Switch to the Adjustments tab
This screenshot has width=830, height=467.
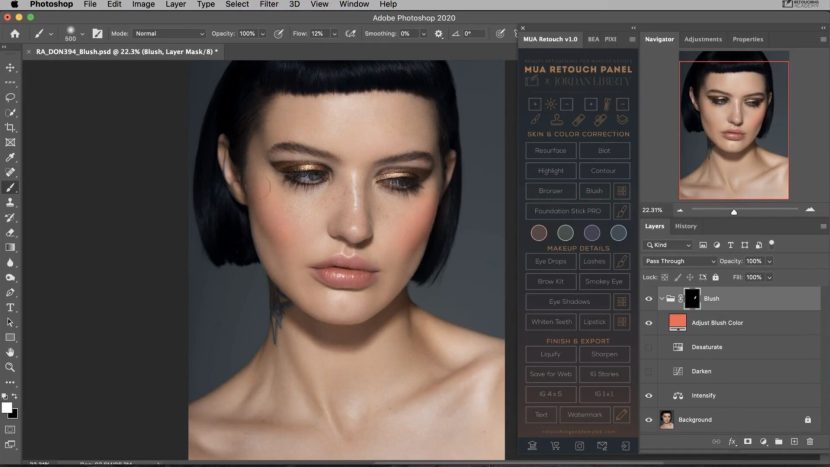click(702, 39)
